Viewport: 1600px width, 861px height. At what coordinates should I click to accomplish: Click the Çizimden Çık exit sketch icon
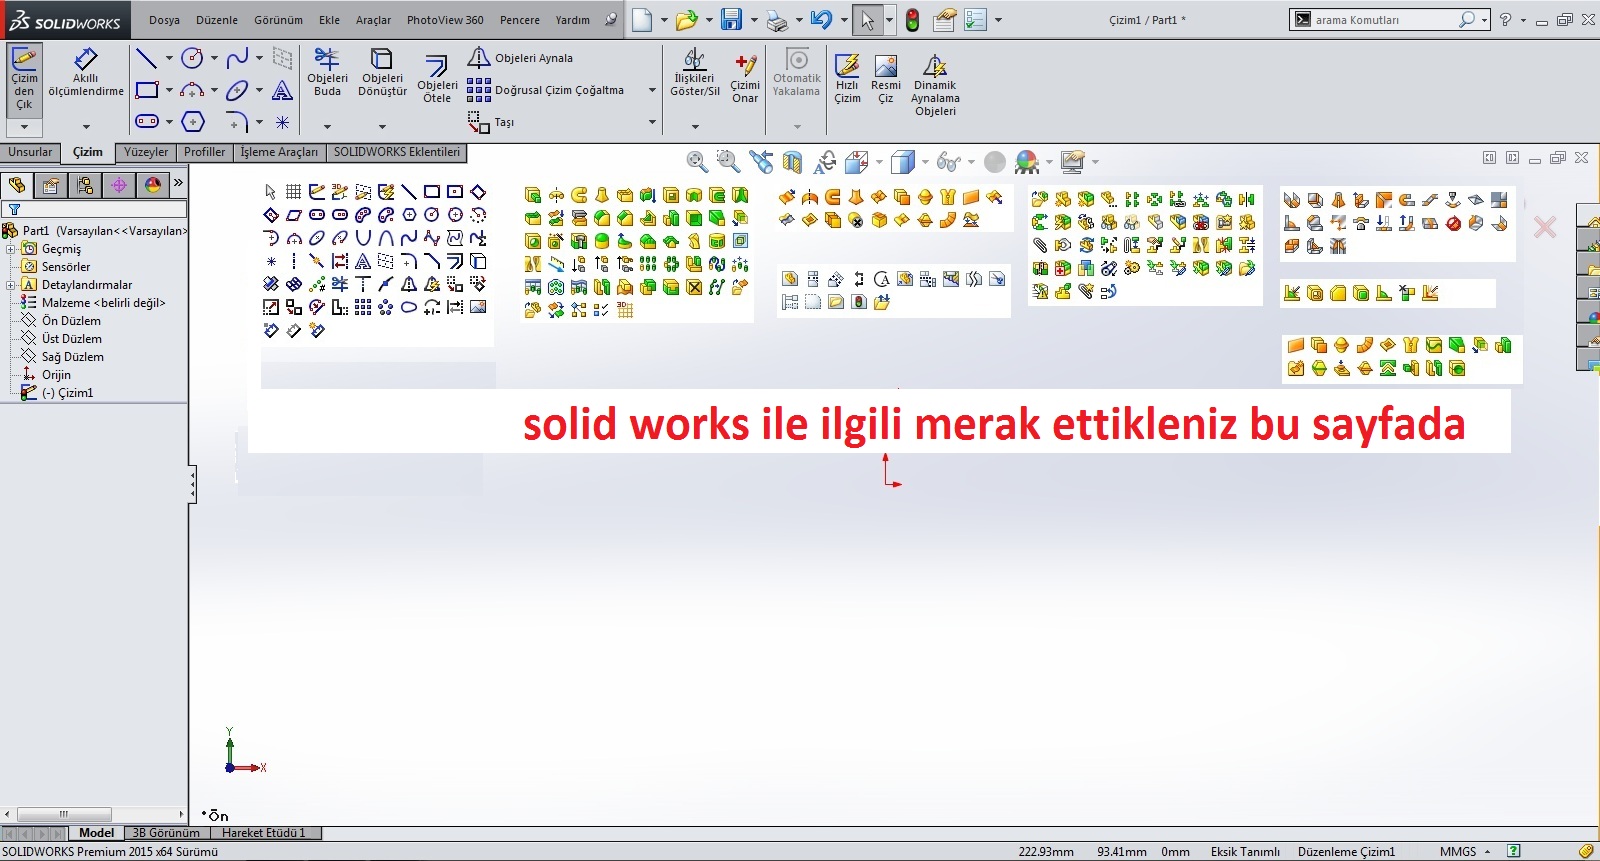point(24,78)
